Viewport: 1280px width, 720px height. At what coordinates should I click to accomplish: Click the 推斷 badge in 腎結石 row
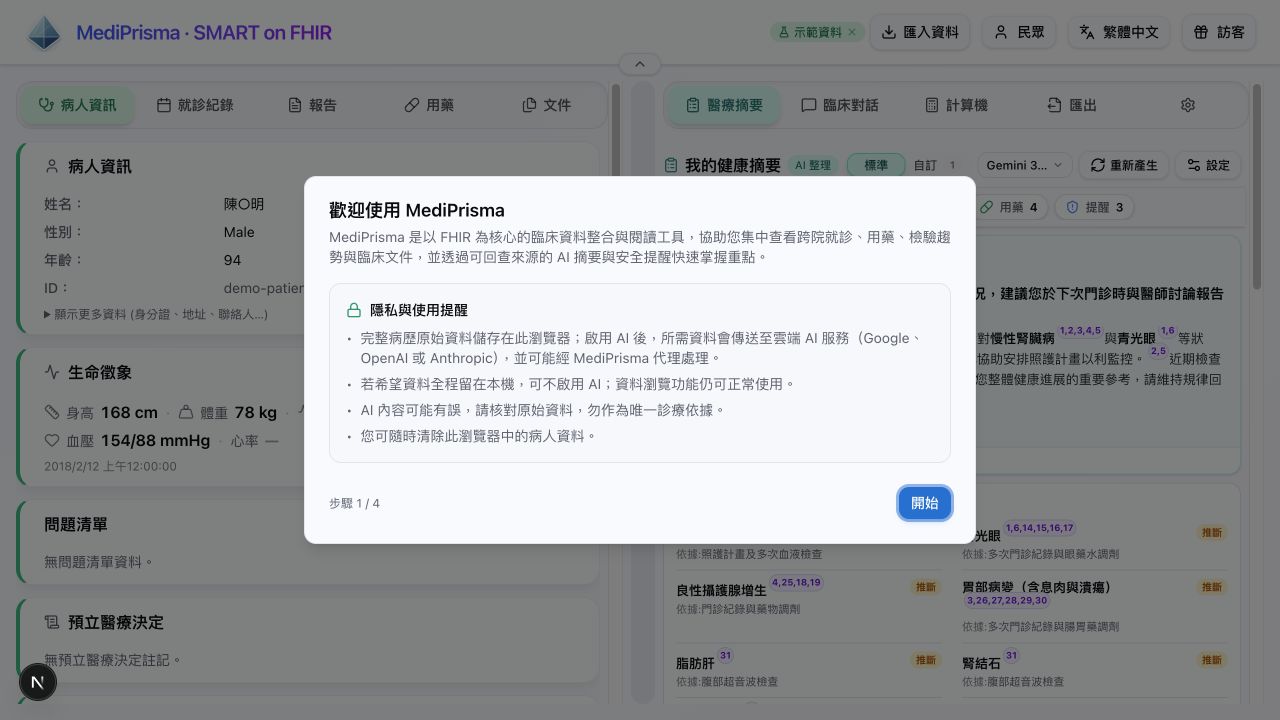tap(1211, 660)
